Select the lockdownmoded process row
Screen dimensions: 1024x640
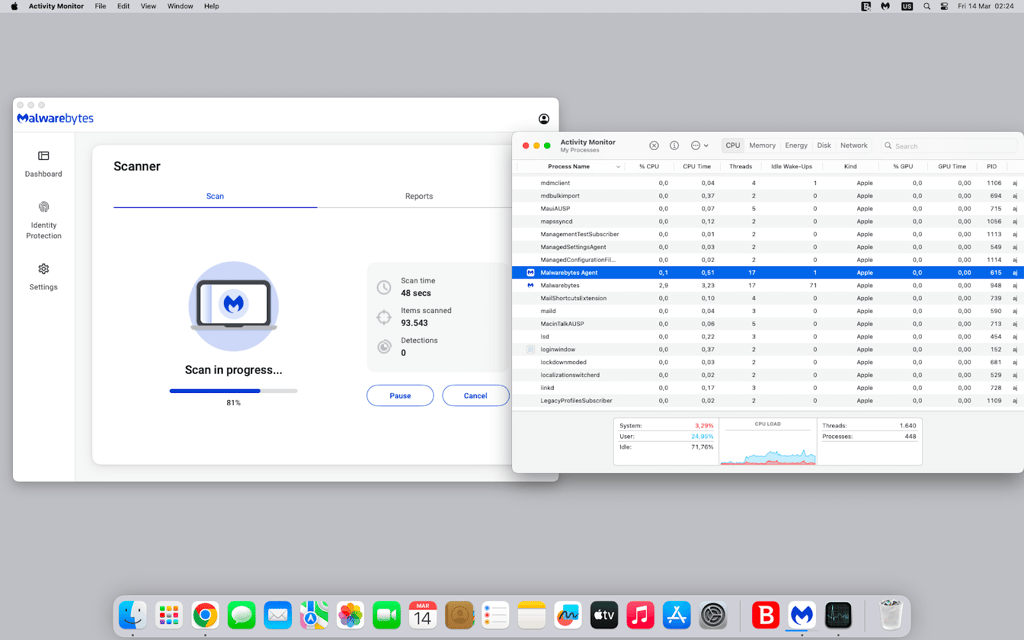click(768, 362)
